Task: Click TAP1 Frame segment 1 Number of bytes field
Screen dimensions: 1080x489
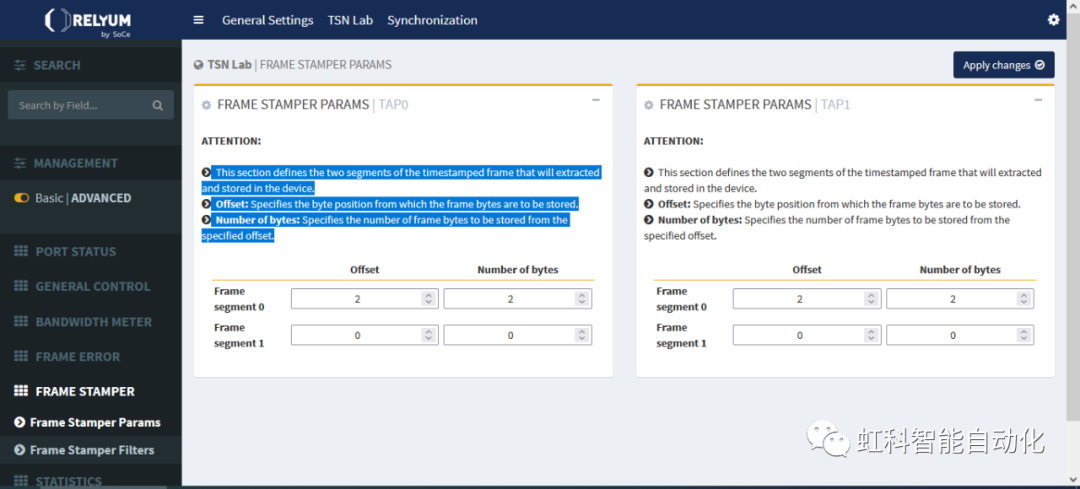Action: [x=959, y=335]
